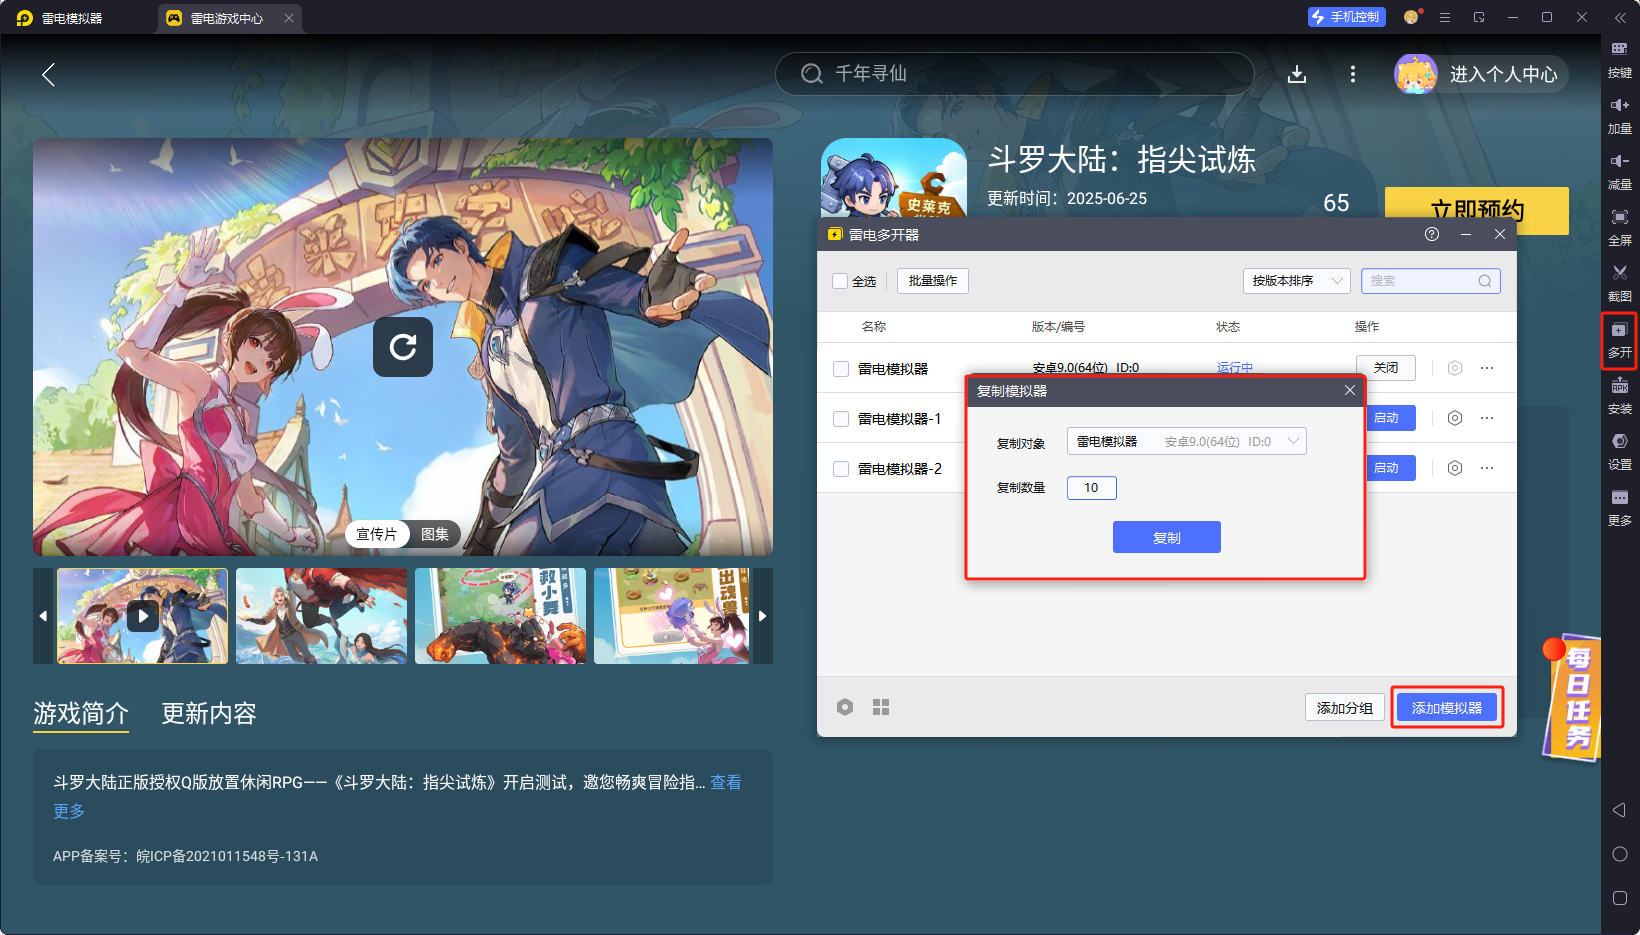This screenshot has height=935, width=1640.
Task: Select the first trailer thumbnail with play icon
Action: (x=143, y=616)
